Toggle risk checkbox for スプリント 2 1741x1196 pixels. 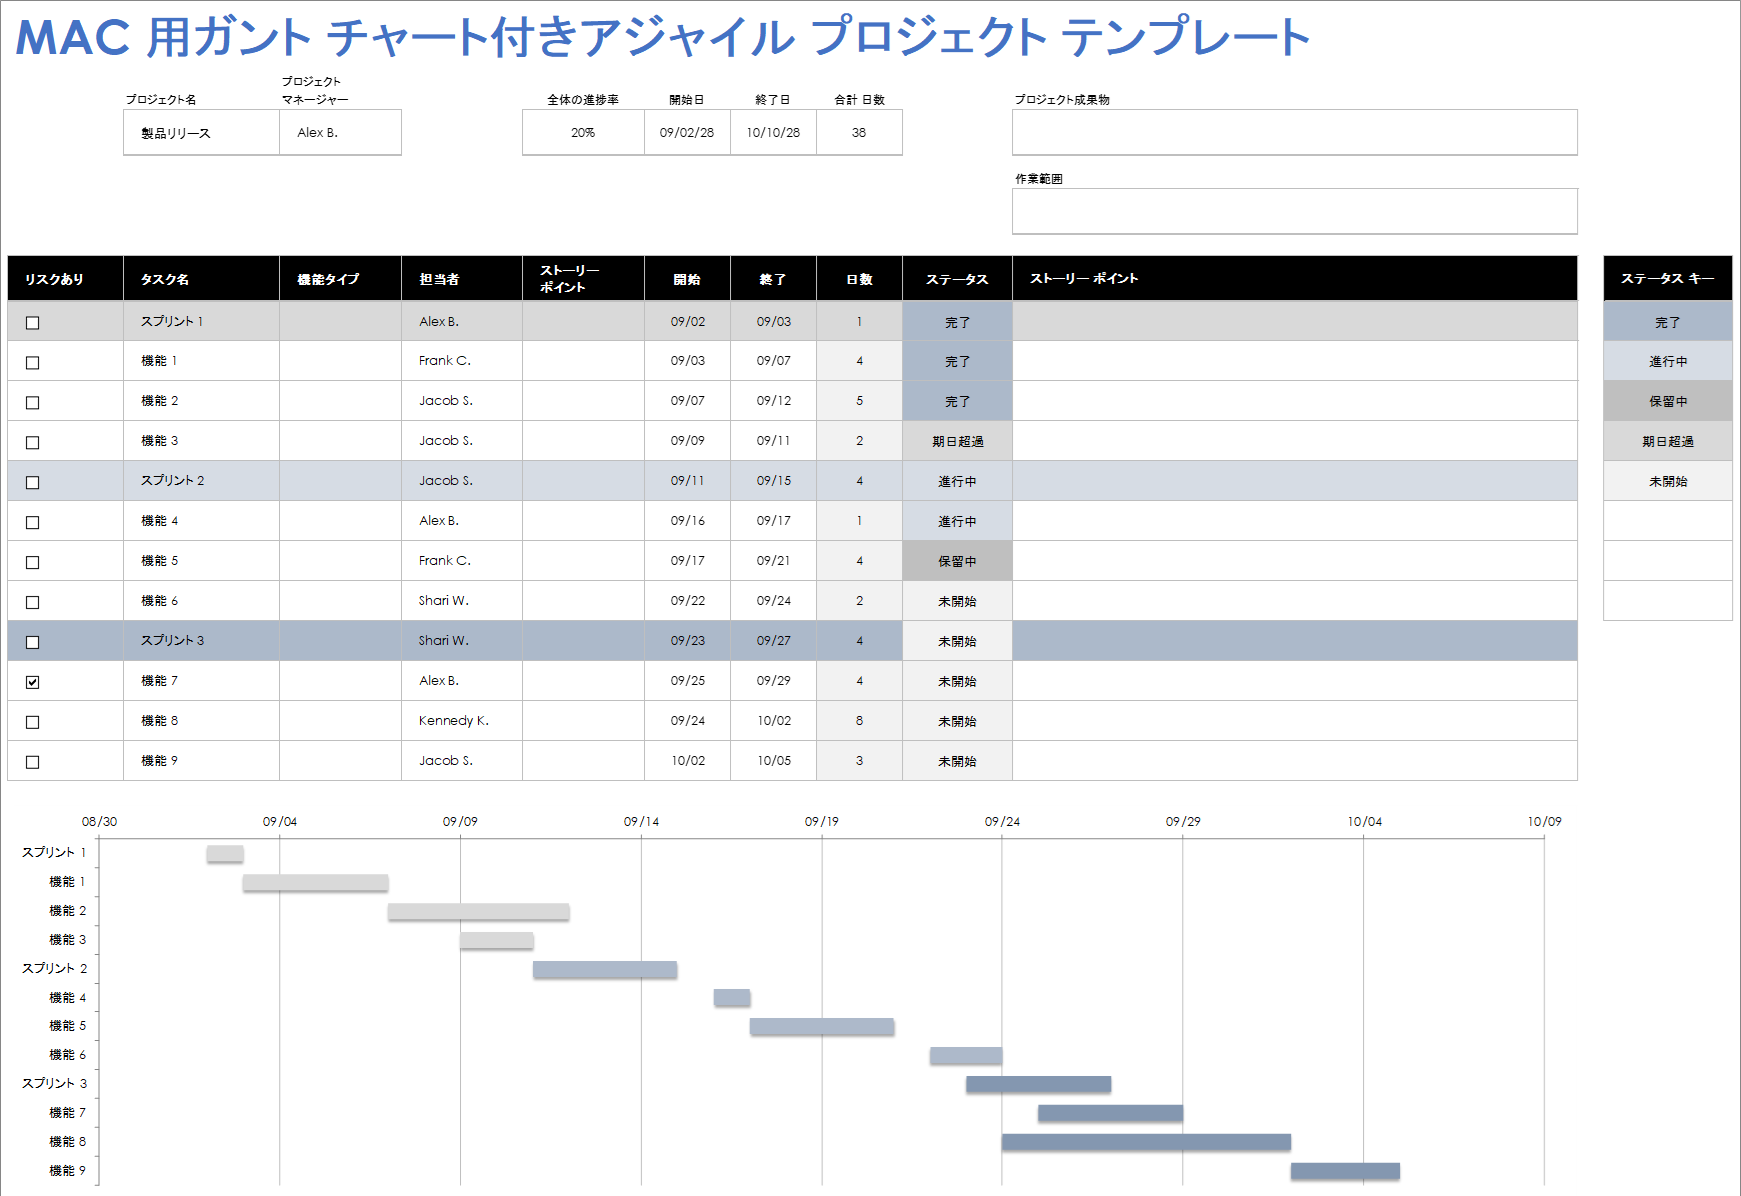tap(32, 483)
